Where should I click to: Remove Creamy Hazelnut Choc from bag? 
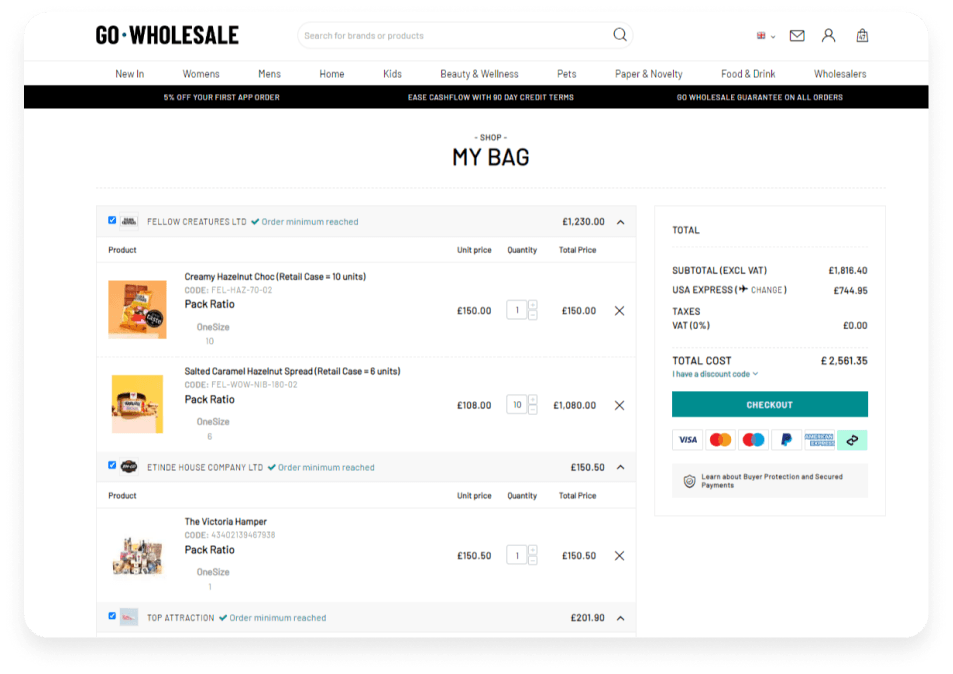[619, 311]
